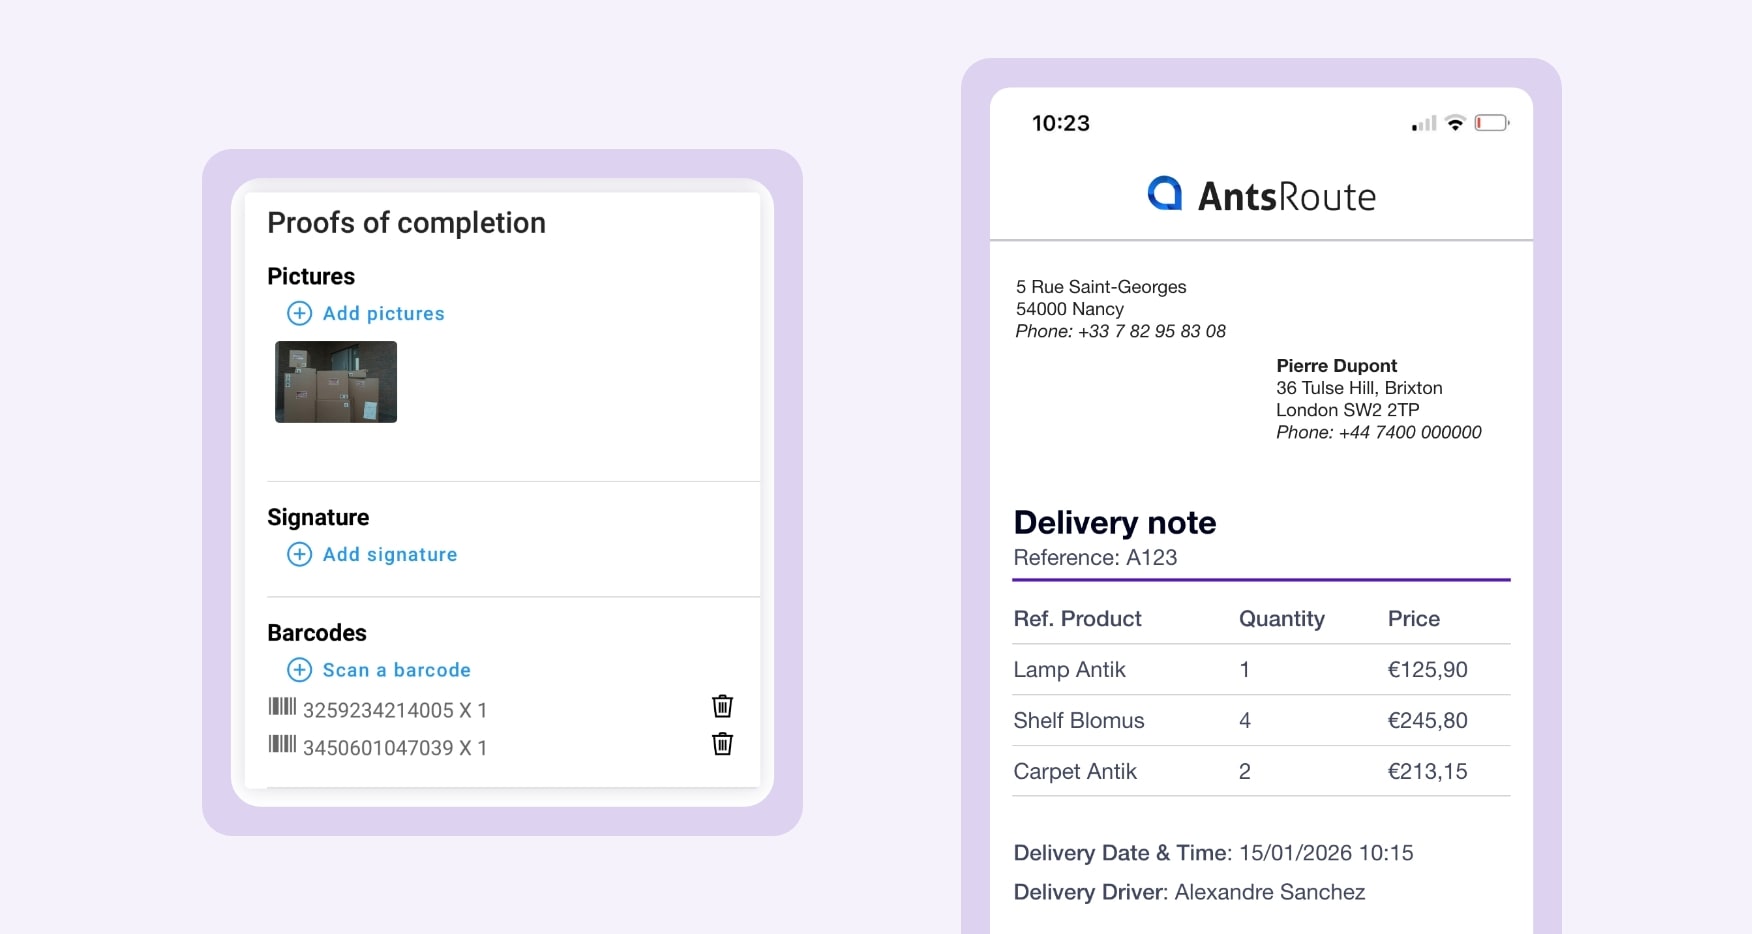Delete barcode 3259234214005 with trash icon
Image resolution: width=1752 pixels, height=934 pixels.
722,707
